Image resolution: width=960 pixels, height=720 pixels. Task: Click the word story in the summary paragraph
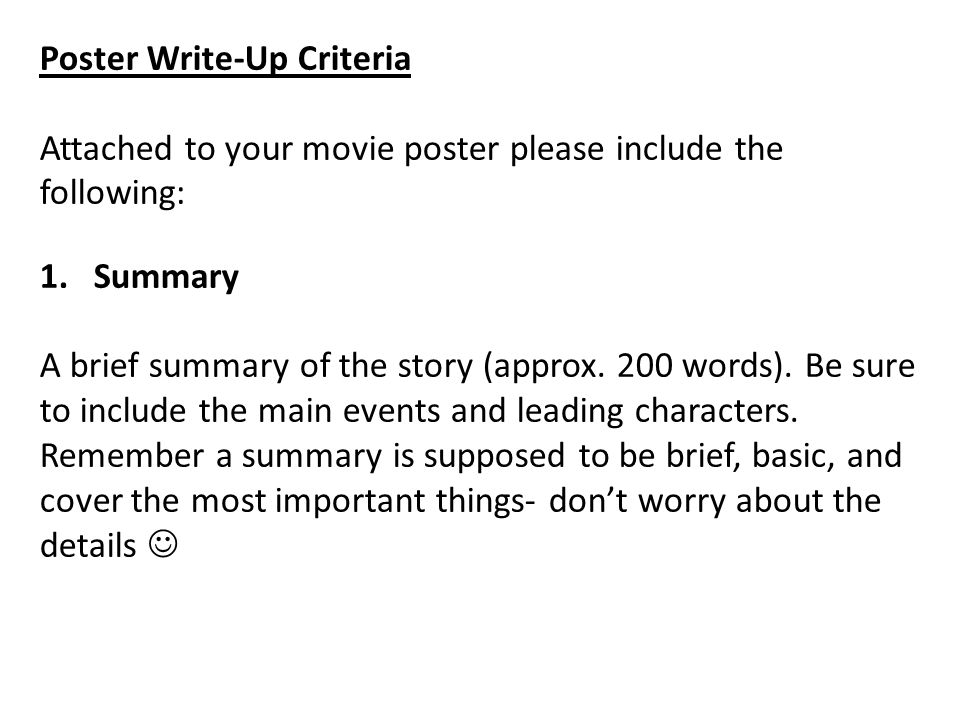tap(435, 367)
